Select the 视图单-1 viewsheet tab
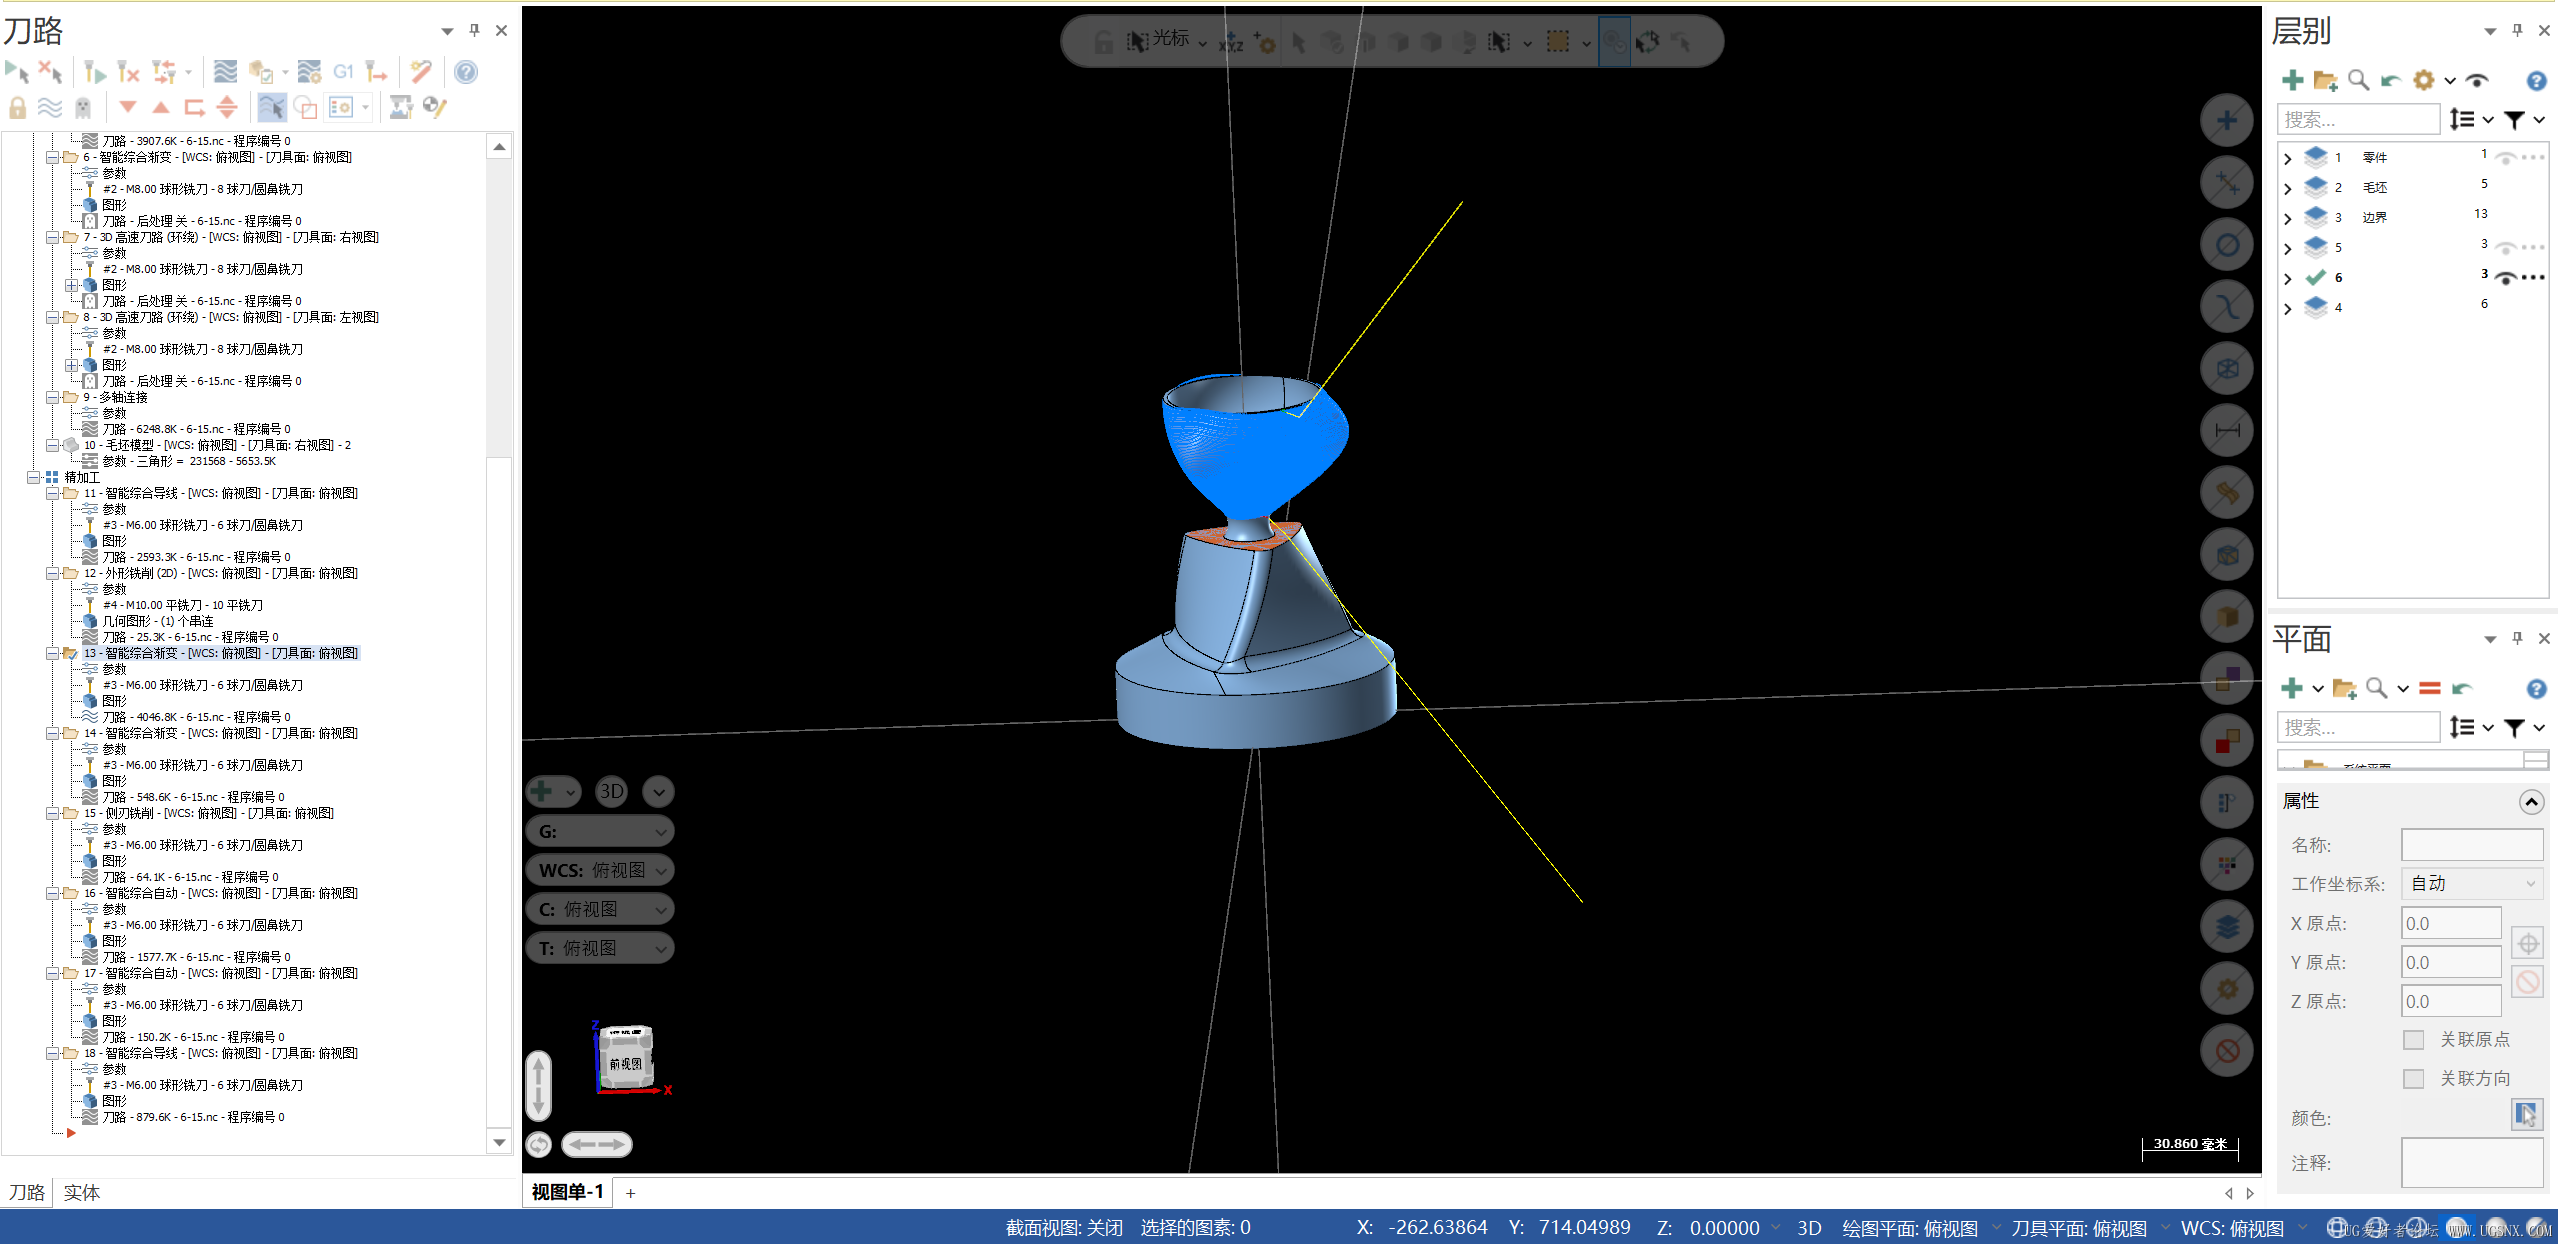 [567, 1192]
